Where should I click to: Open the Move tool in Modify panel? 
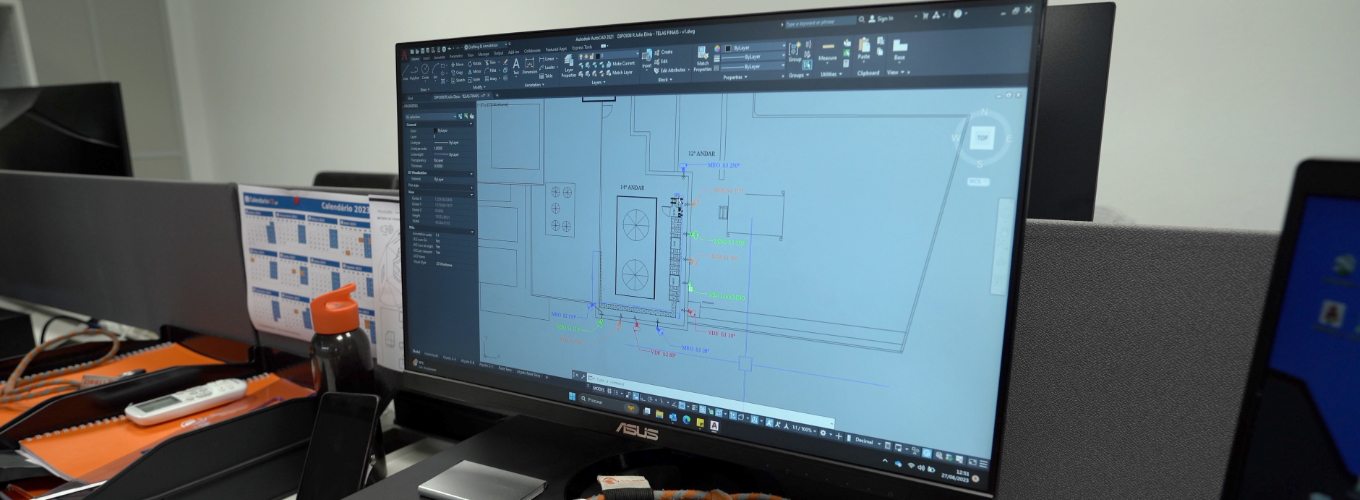pyautogui.click(x=457, y=65)
